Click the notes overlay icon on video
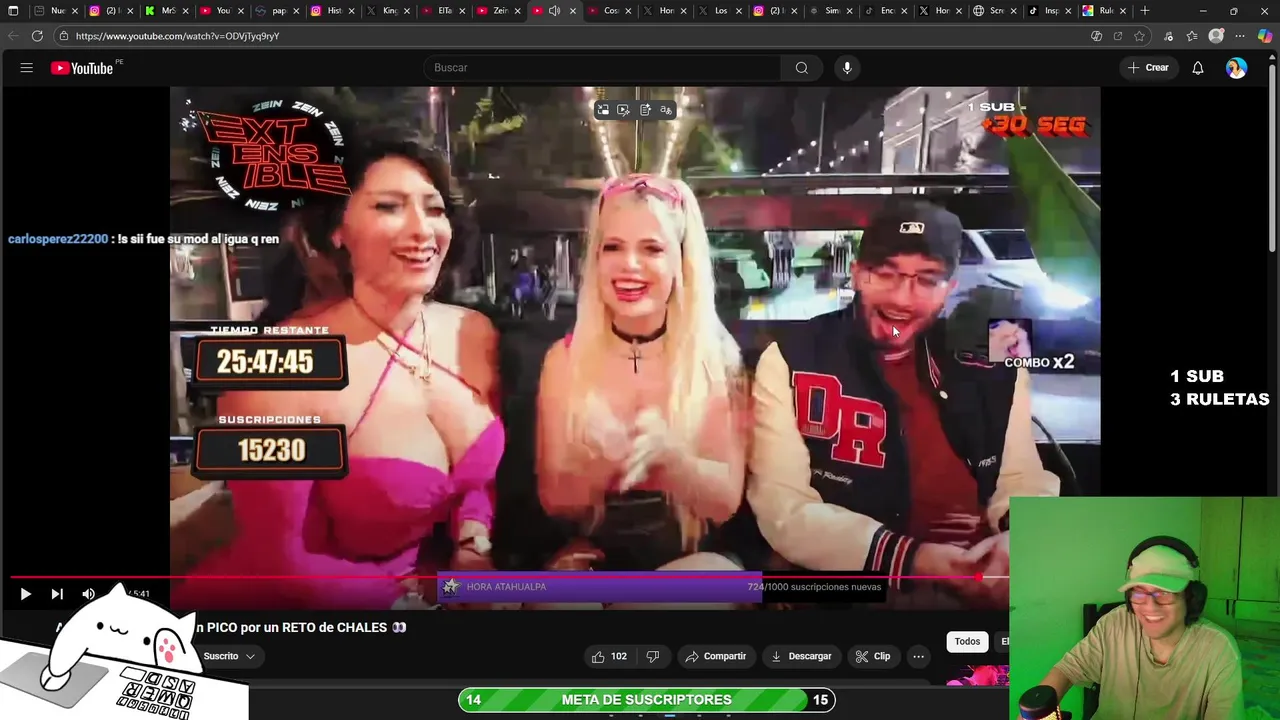 point(645,110)
